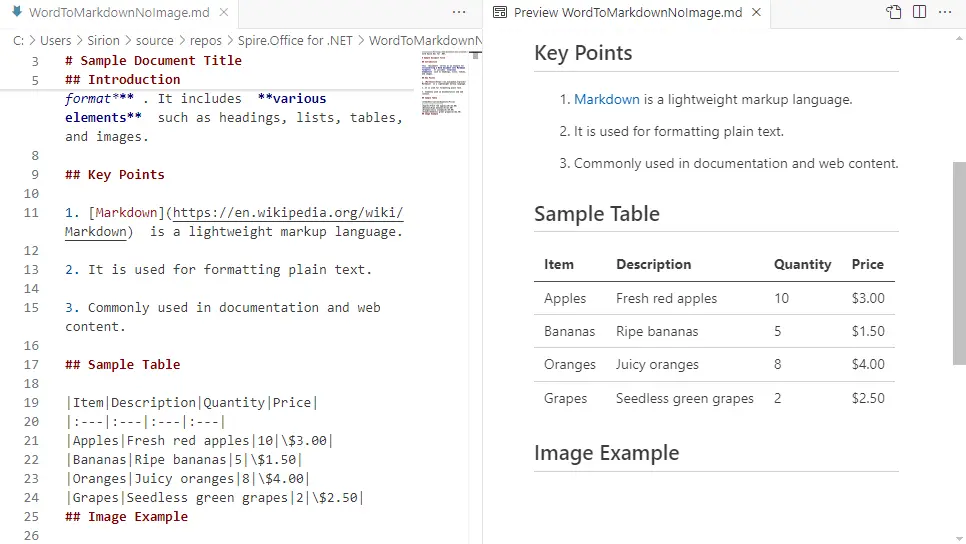Expand the Sirion breadcrumb folder
Screen dimensions: 966x544
pyautogui.click(x=103, y=41)
